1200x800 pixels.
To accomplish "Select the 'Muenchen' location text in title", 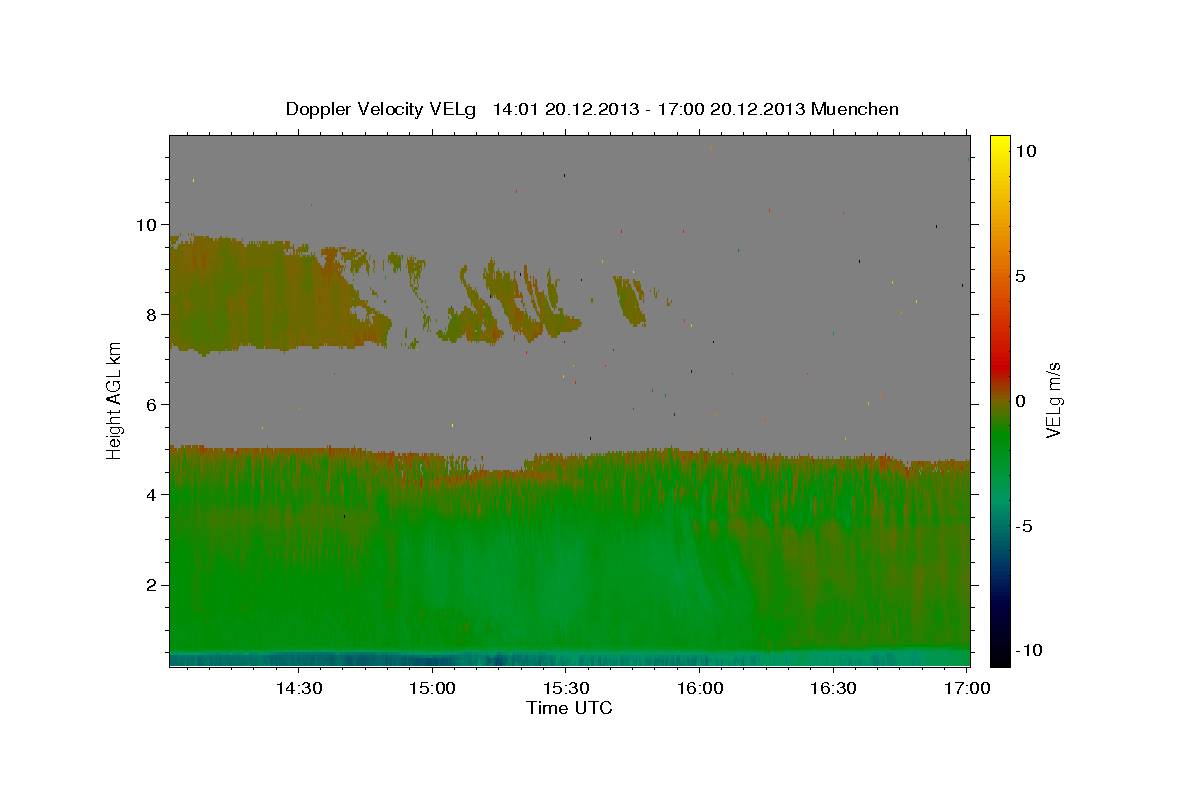I will point(855,109).
